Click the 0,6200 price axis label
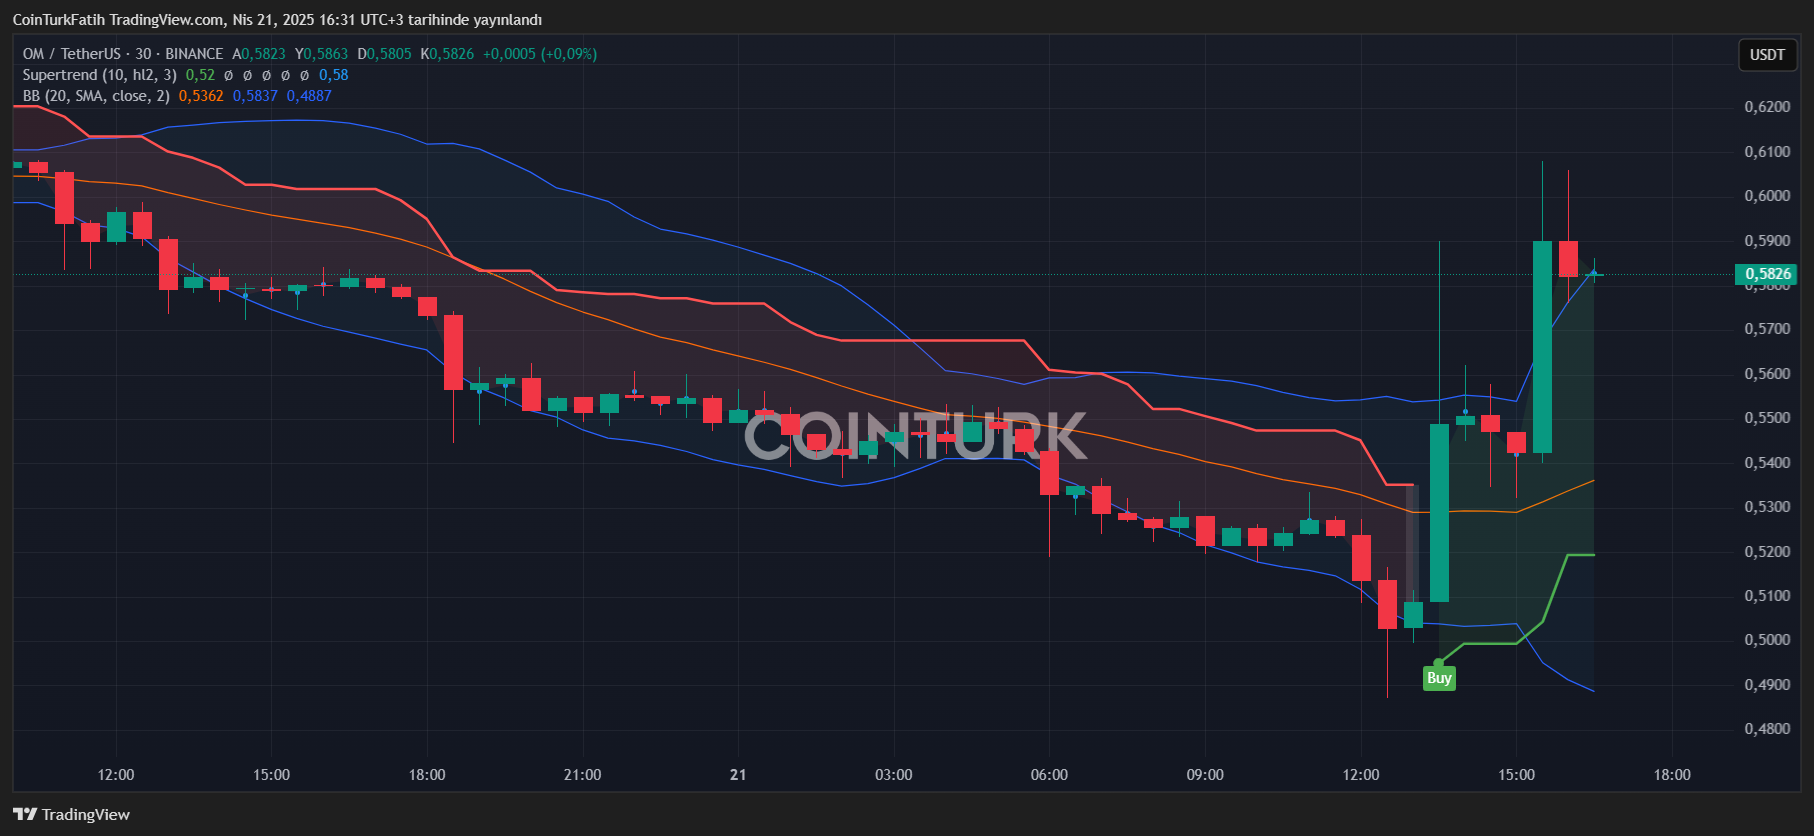 coord(1767,107)
